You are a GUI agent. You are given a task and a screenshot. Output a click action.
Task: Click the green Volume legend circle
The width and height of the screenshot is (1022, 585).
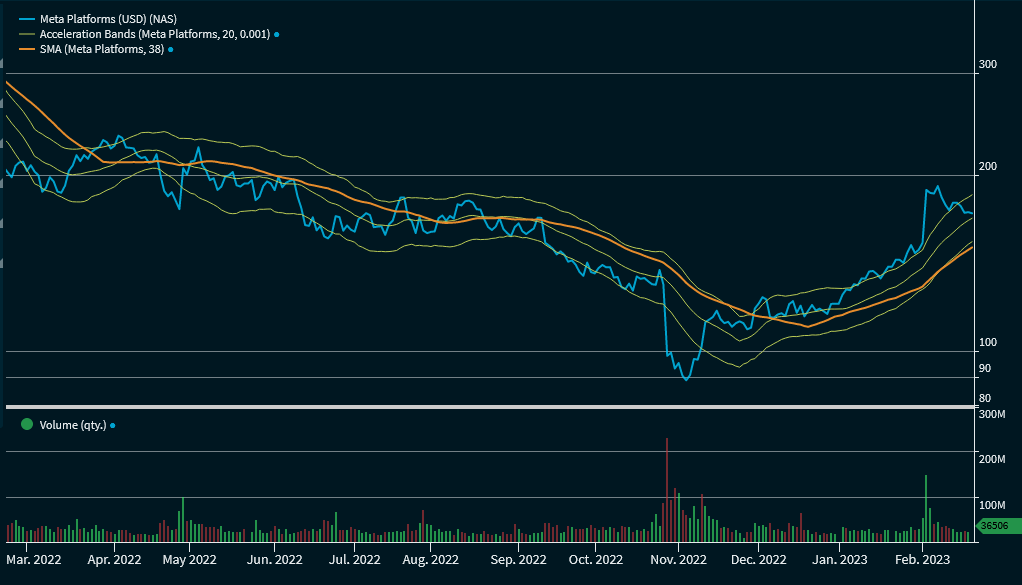(x=26, y=425)
